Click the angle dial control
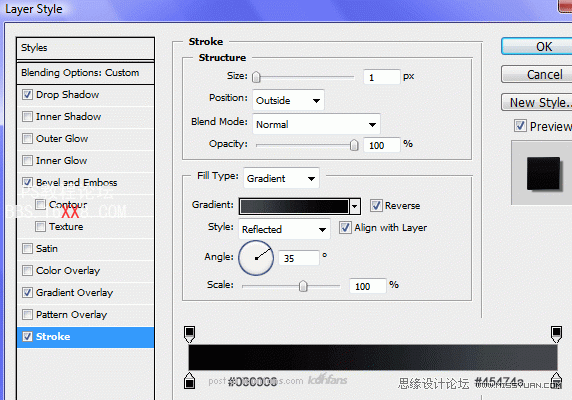The width and height of the screenshot is (572, 400). (256, 258)
